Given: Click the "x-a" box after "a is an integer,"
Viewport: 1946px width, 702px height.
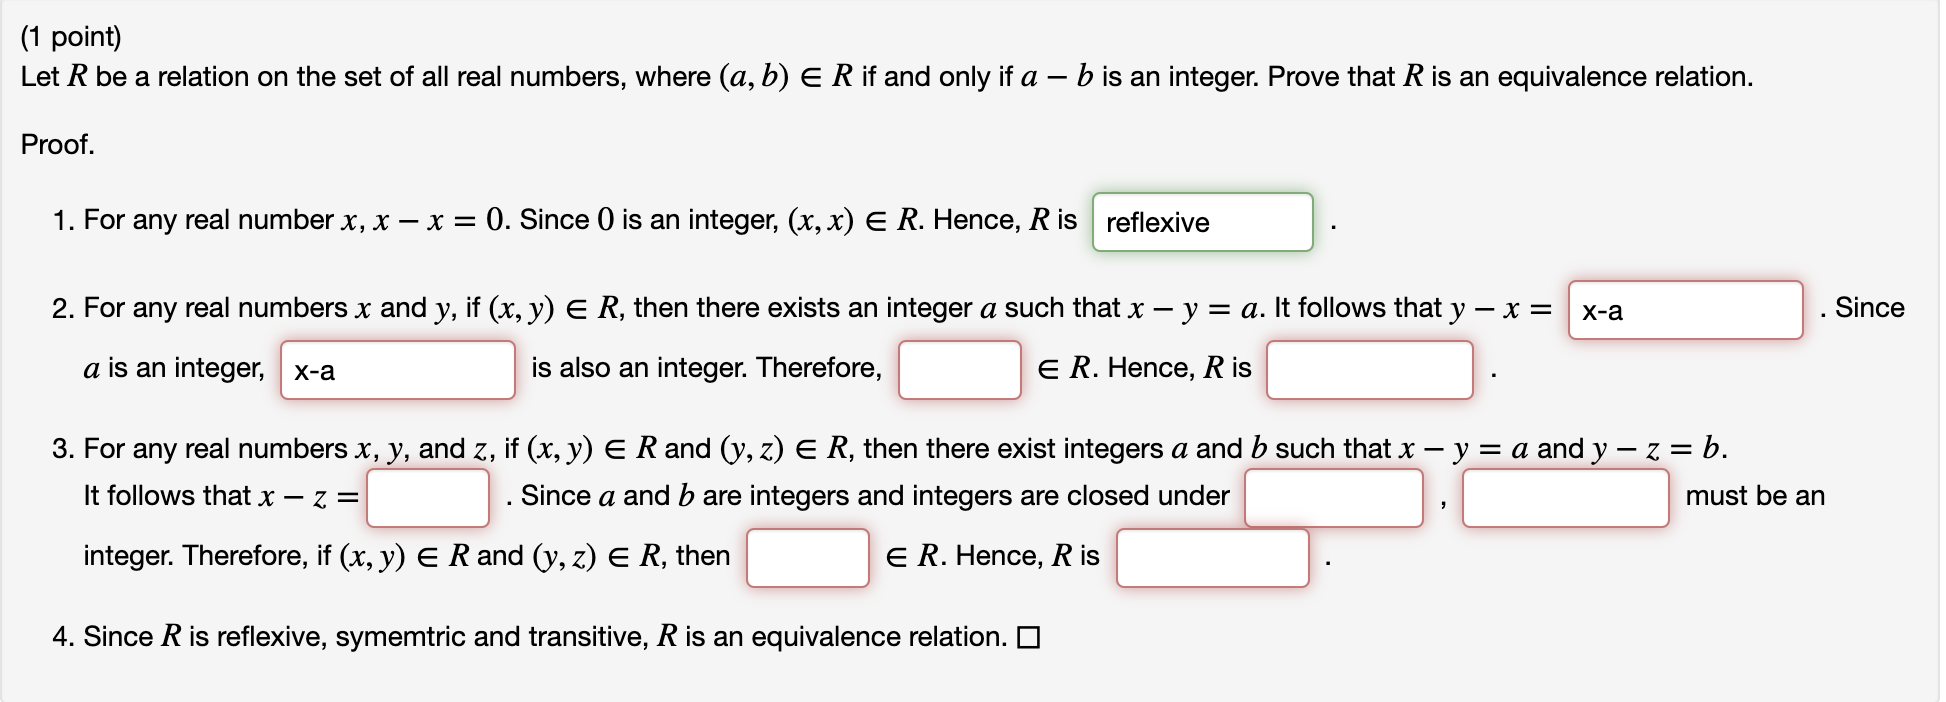Looking at the screenshot, I should [397, 371].
